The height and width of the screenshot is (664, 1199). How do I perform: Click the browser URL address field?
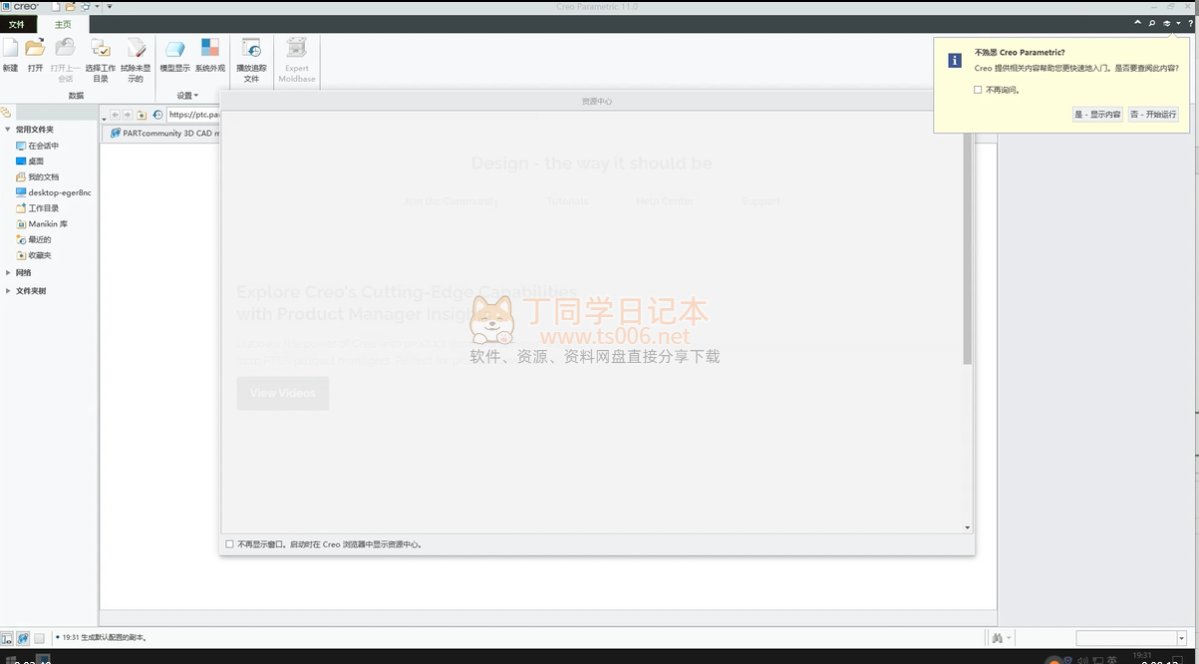click(193, 115)
